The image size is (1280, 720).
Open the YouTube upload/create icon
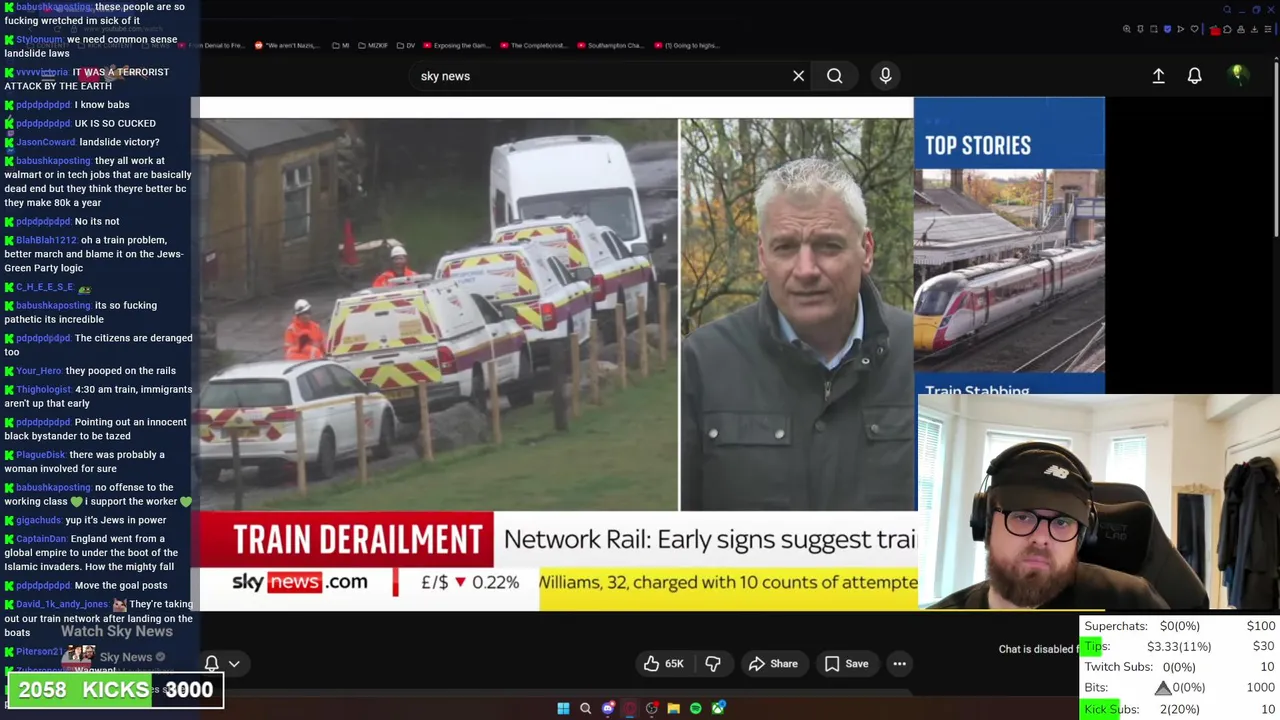(1158, 76)
